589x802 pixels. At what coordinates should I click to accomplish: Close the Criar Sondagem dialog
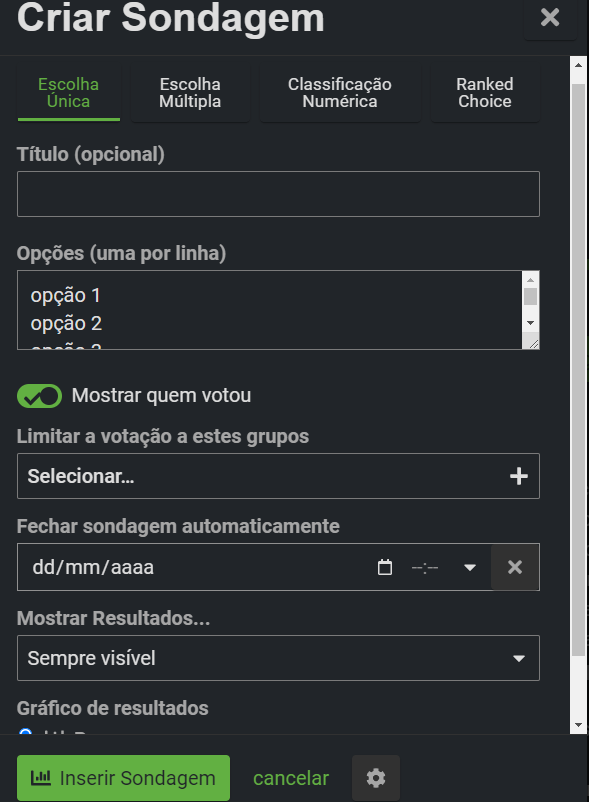pos(550,17)
